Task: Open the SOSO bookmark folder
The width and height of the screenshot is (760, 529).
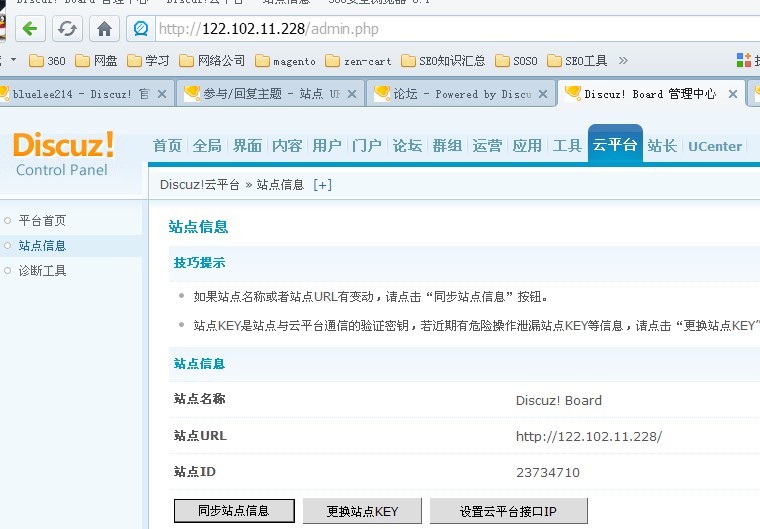Action: click(x=516, y=61)
